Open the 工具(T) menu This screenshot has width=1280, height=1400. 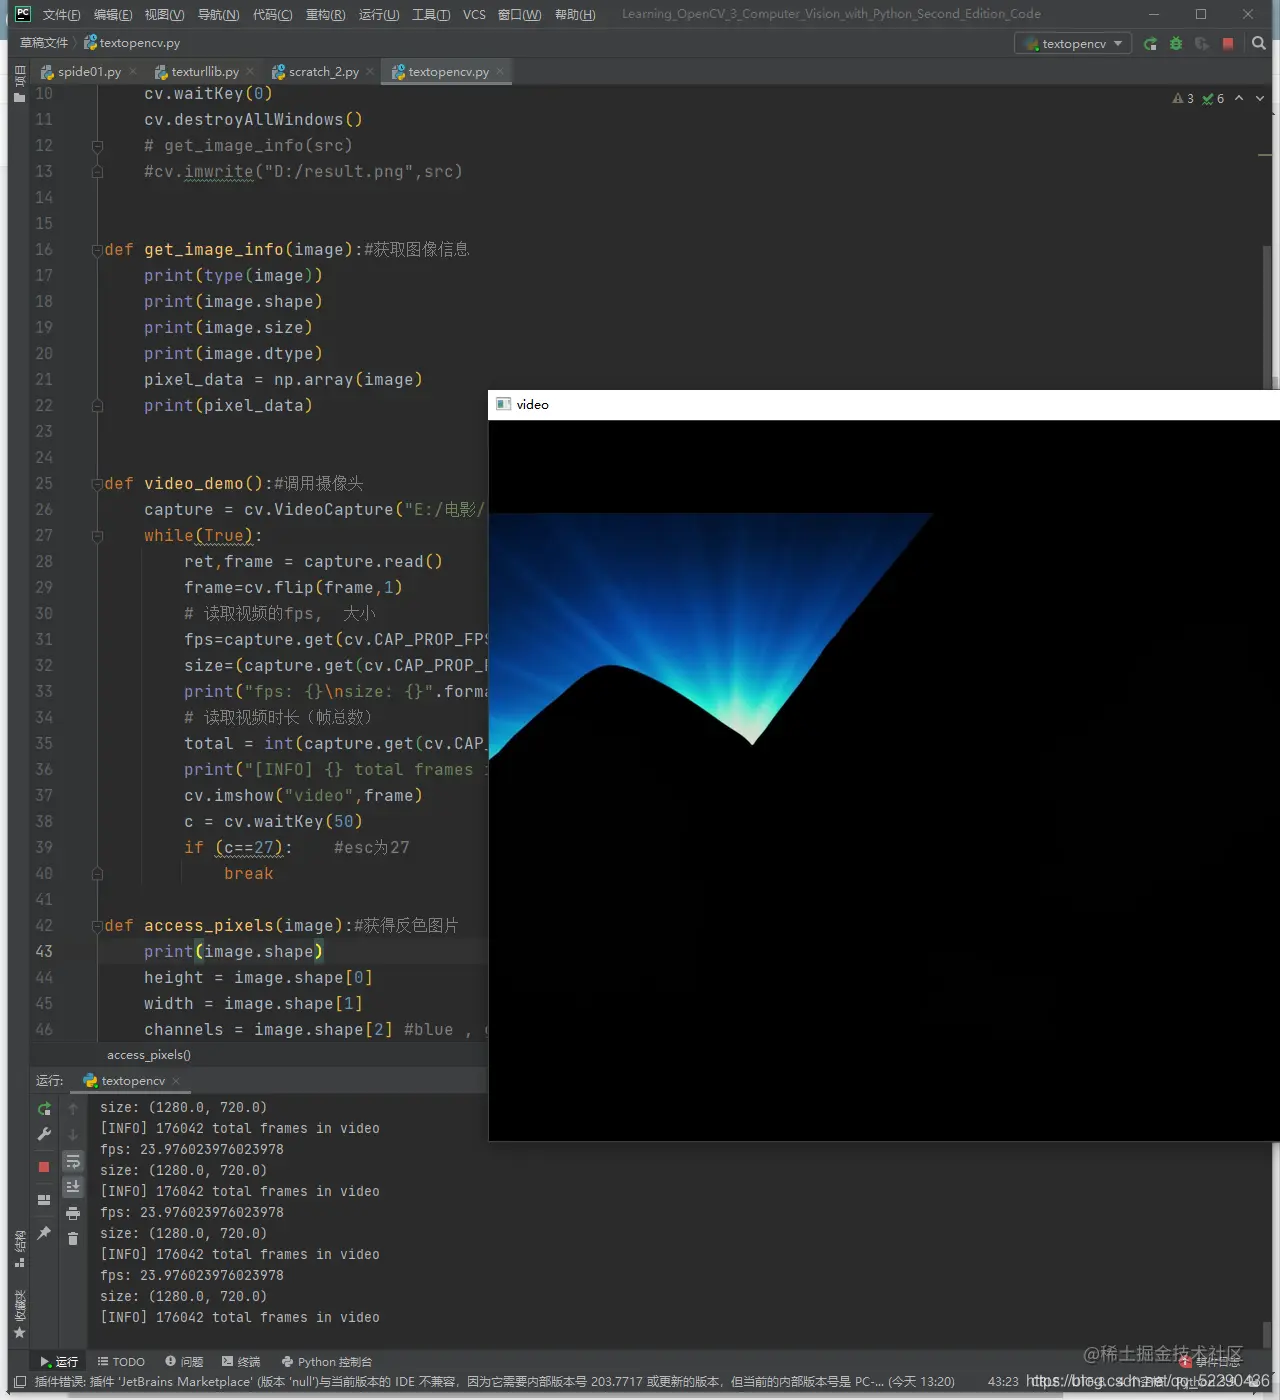431,14
